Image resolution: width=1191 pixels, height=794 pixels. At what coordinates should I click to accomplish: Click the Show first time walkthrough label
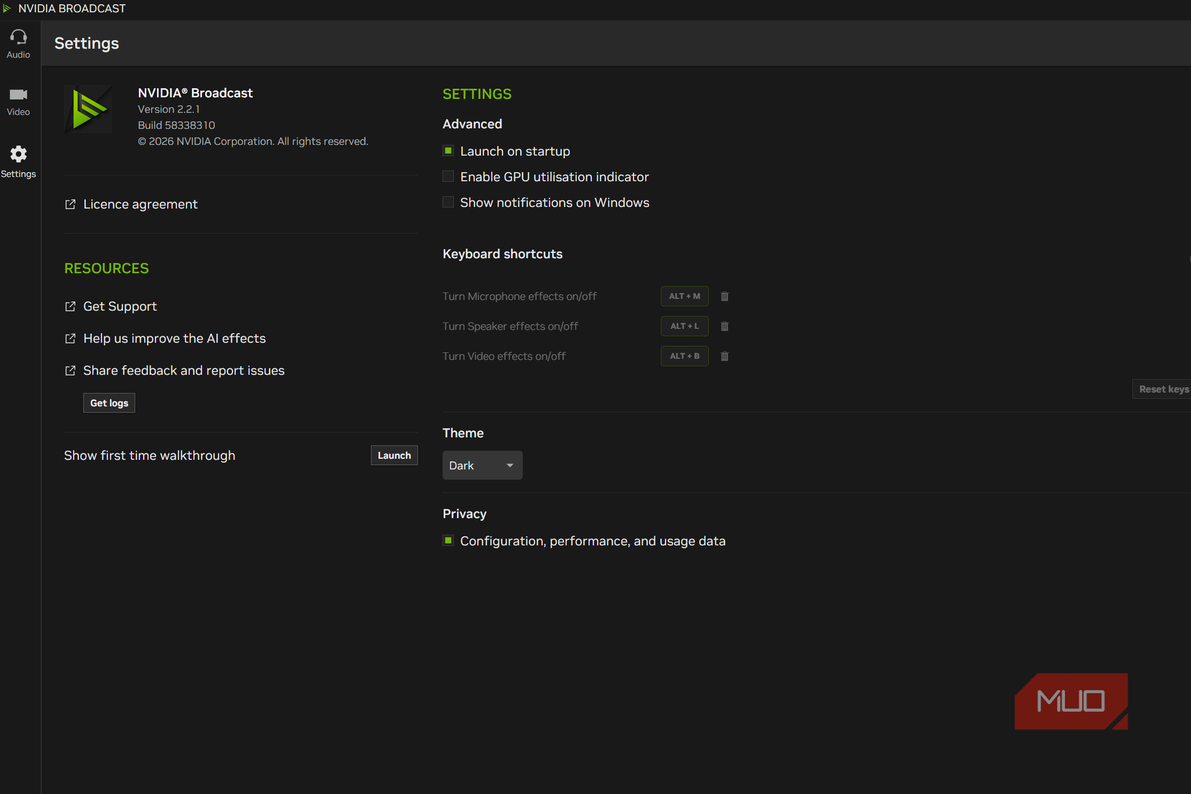click(x=150, y=455)
